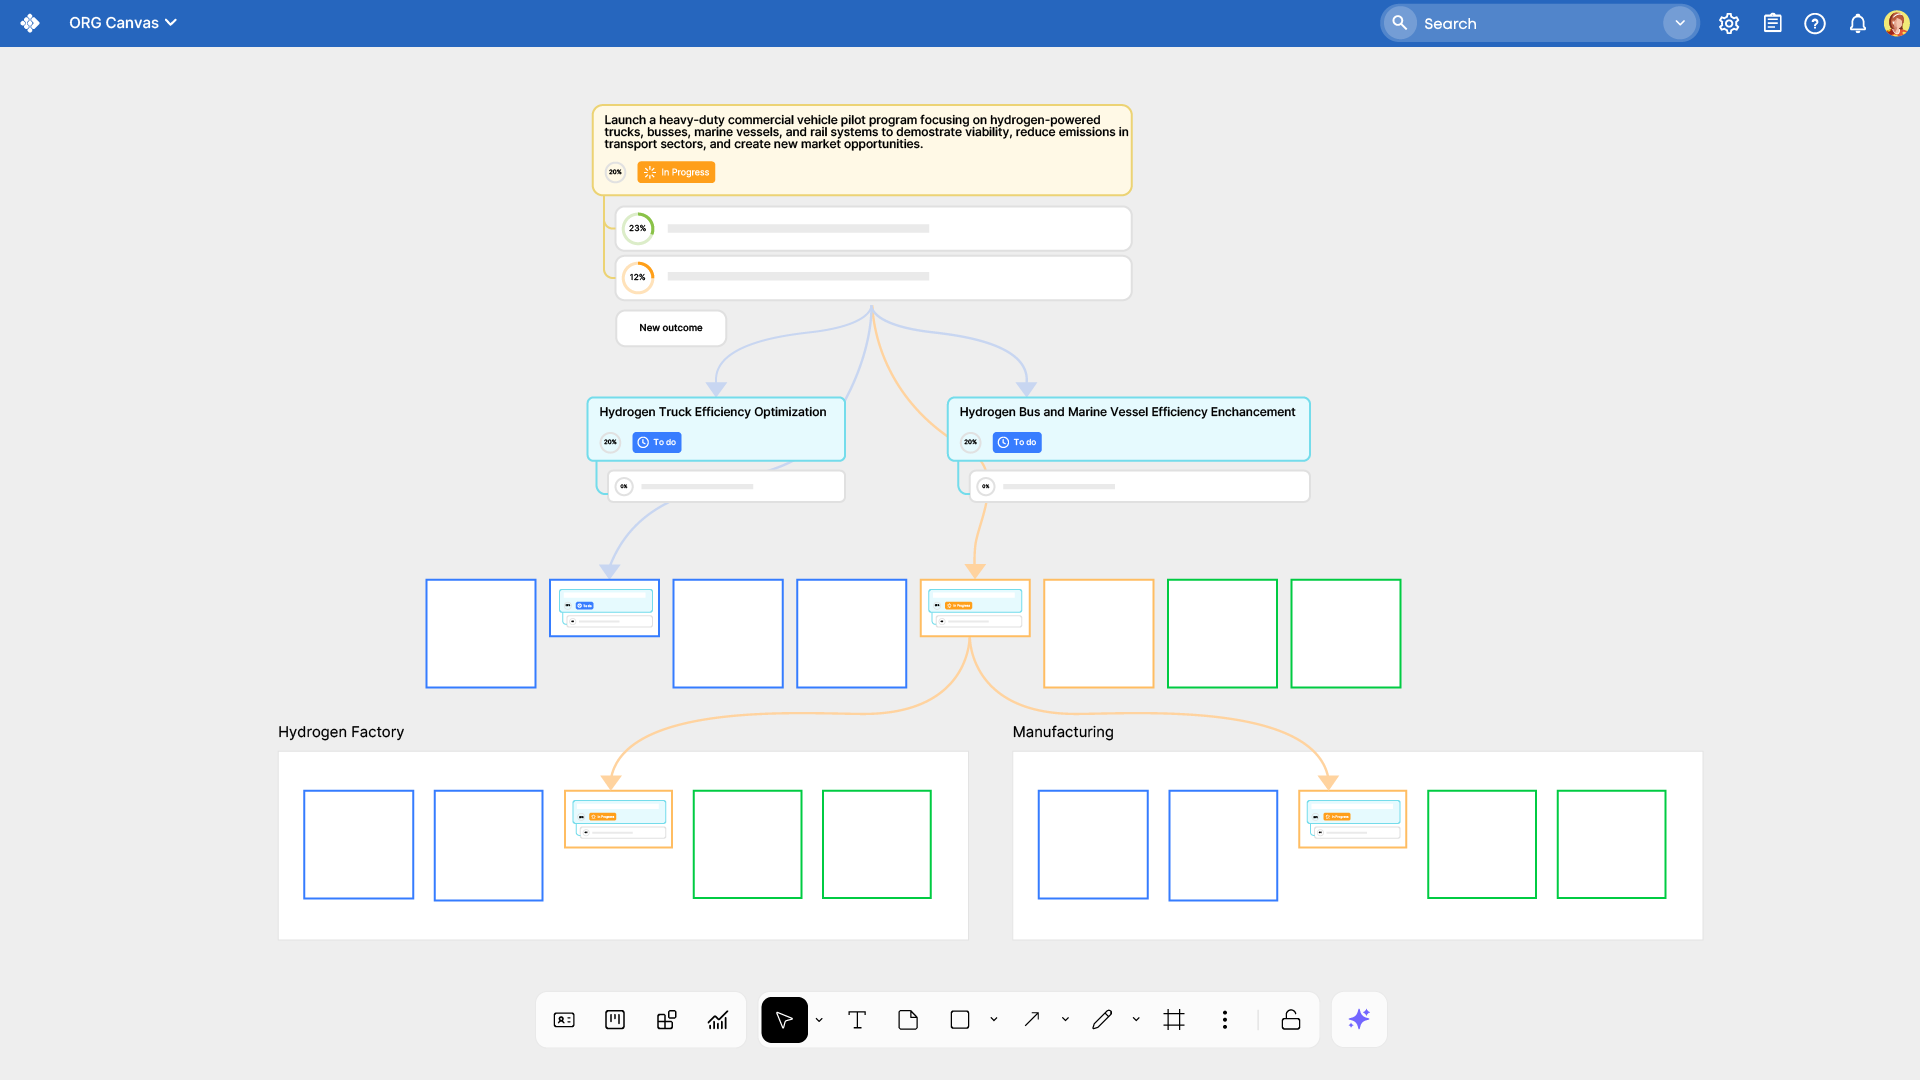Toggle In Progress status badge

677,173
